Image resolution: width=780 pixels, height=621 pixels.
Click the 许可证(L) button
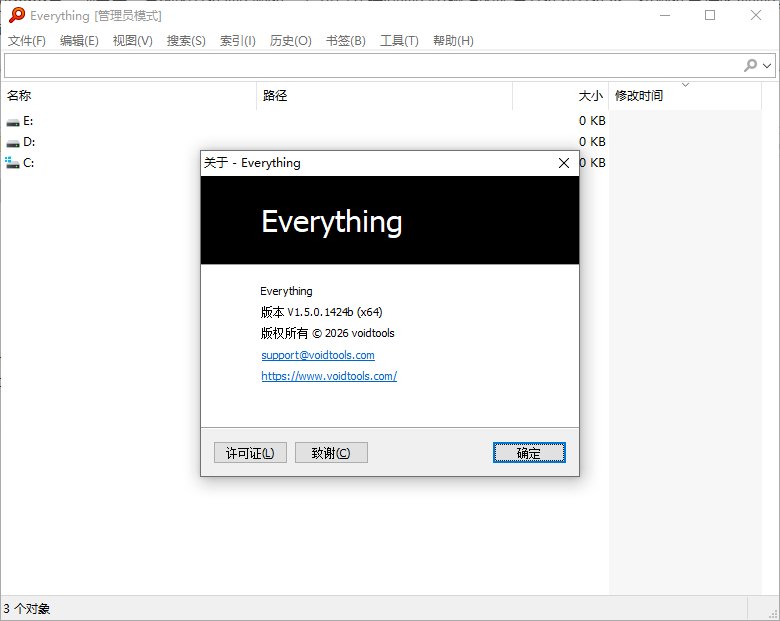250,453
